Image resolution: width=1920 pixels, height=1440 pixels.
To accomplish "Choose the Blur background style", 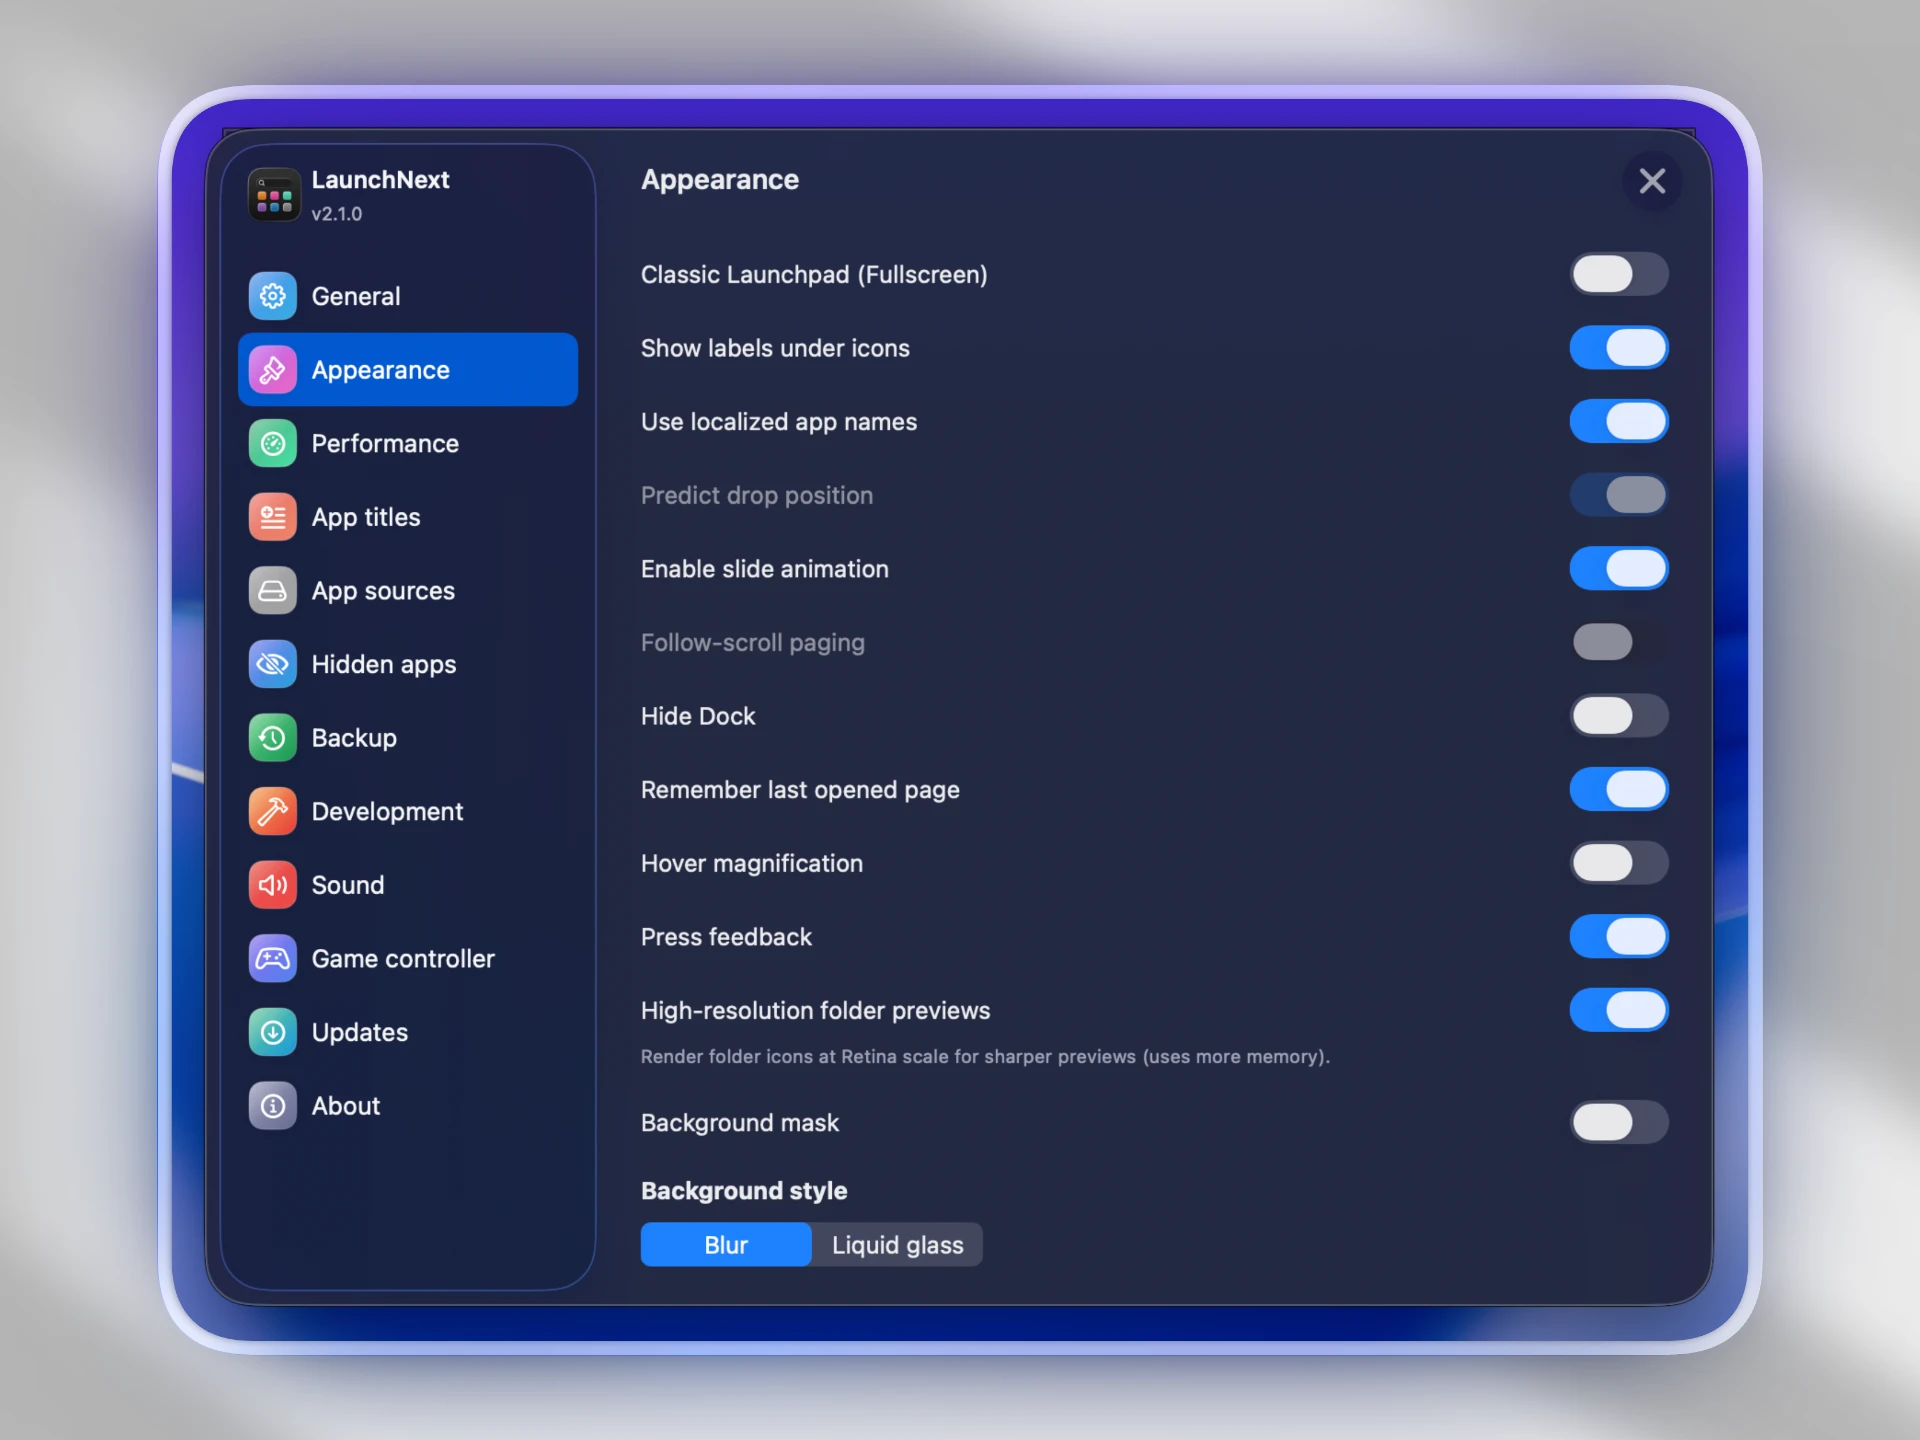I will (x=726, y=1245).
